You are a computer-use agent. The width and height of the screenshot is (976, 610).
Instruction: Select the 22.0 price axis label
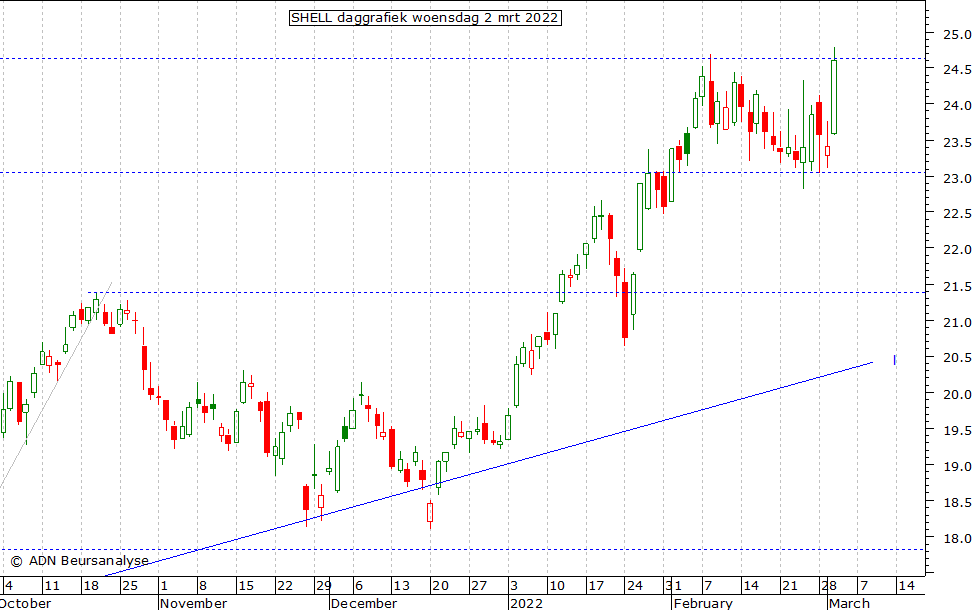pos(957,250)
